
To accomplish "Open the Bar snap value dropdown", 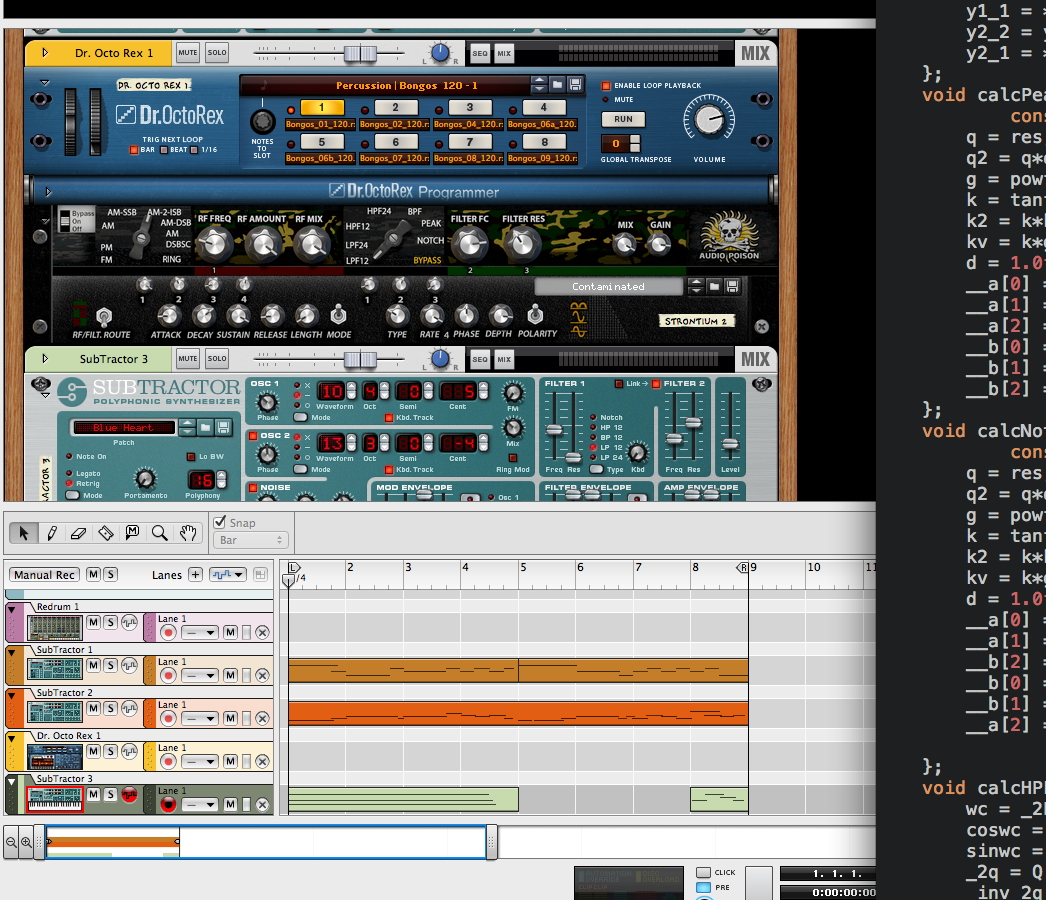I will 250,540.
